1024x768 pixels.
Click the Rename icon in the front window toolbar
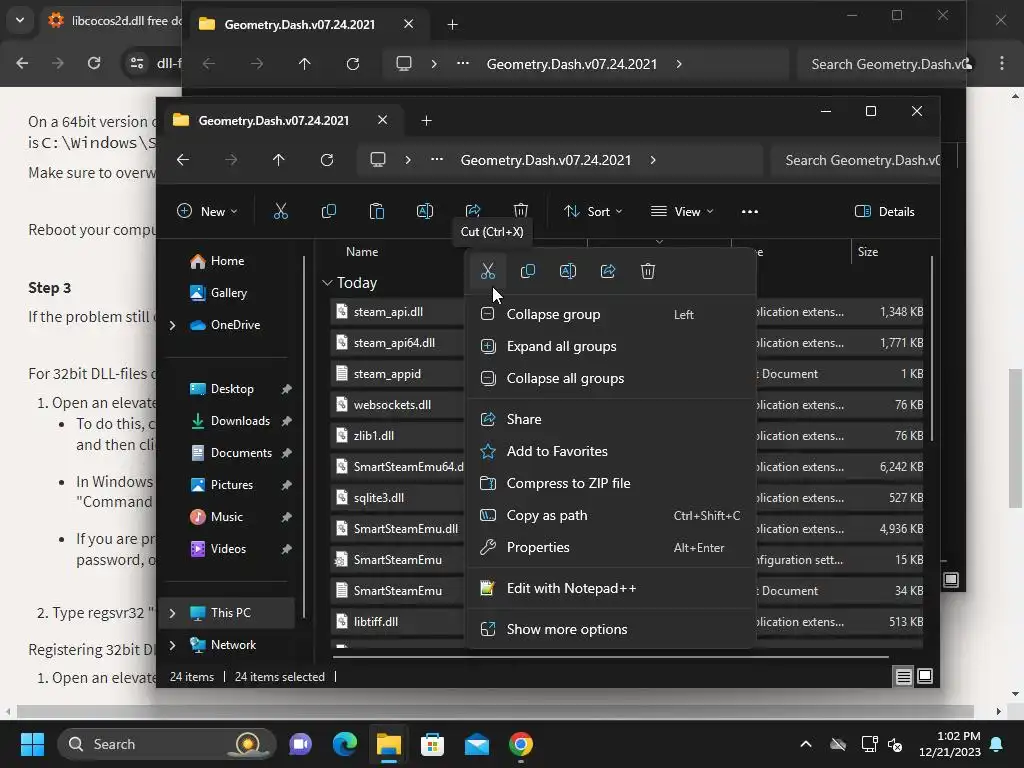[424, 211]
